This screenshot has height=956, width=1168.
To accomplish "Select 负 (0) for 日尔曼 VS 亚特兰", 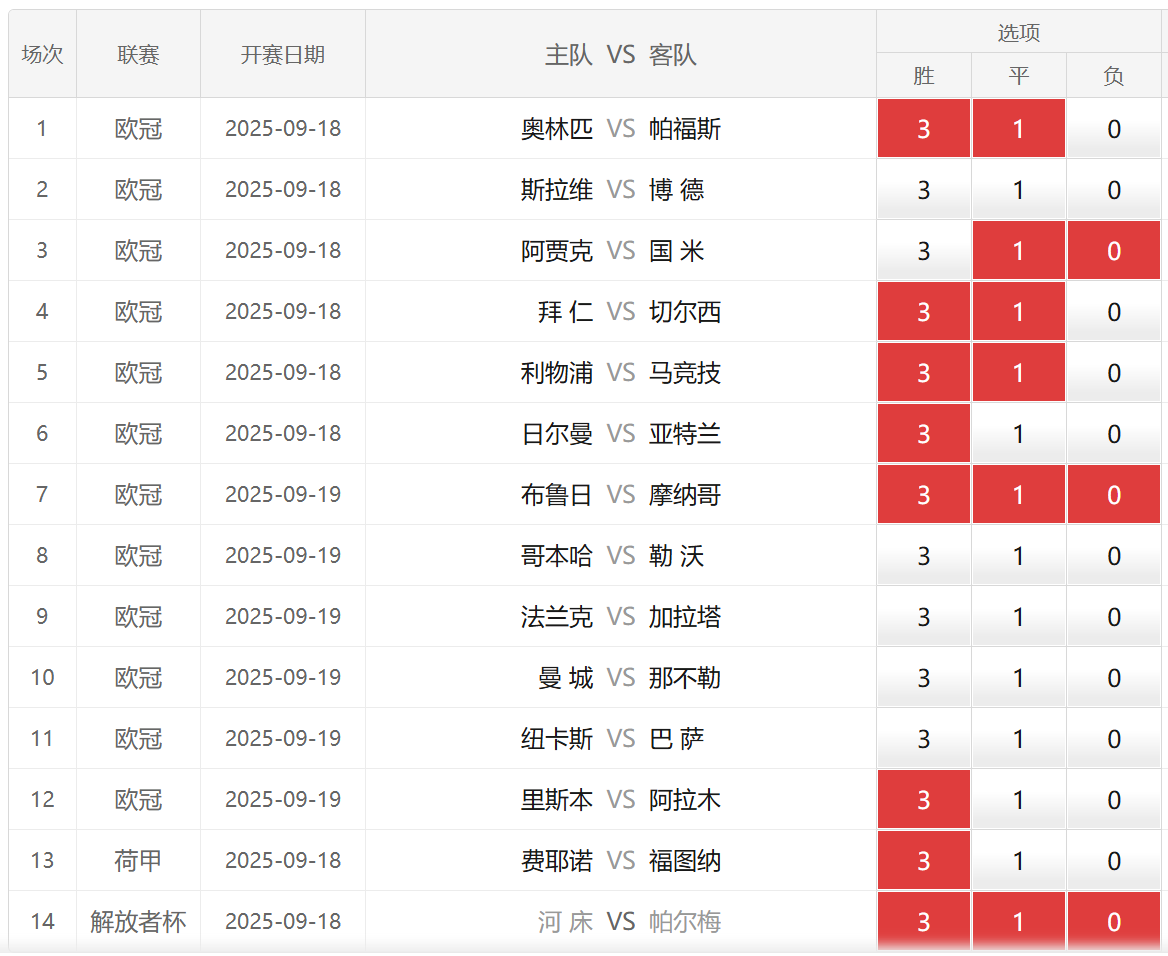I will [1114, 434].
